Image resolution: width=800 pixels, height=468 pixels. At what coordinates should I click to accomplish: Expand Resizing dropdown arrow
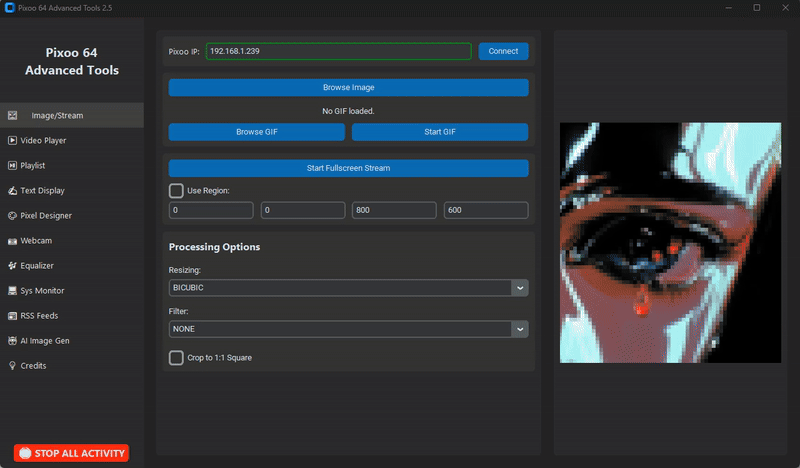point(520,288)
